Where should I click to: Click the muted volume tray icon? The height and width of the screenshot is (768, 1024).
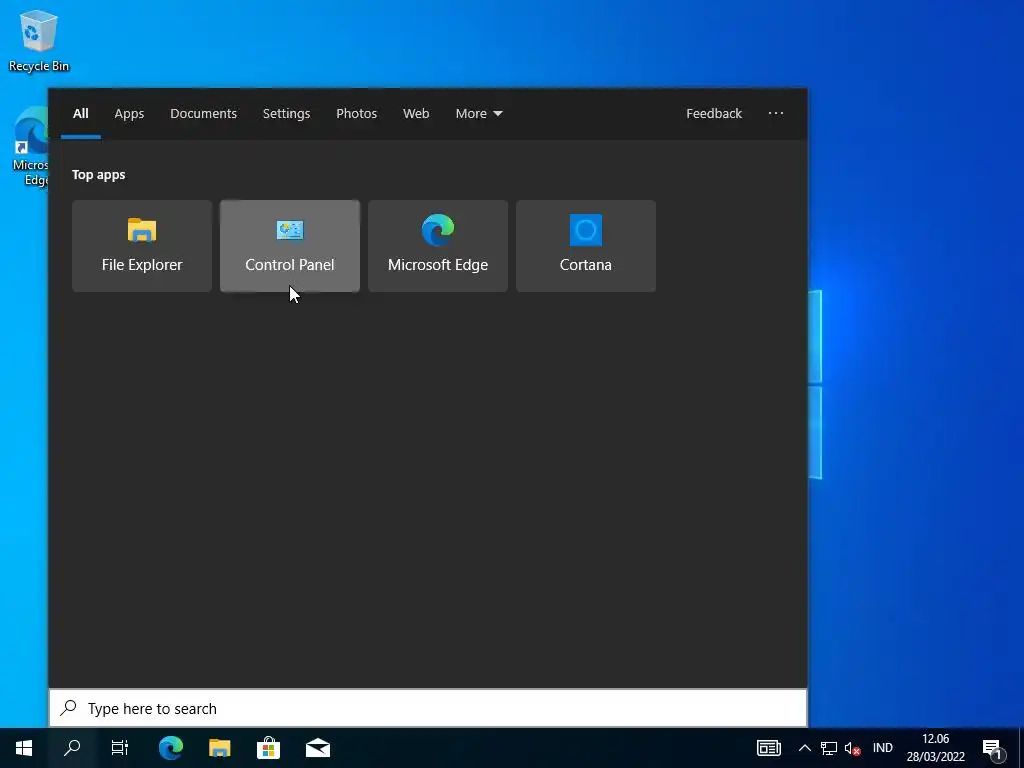[x=852, y=748]
